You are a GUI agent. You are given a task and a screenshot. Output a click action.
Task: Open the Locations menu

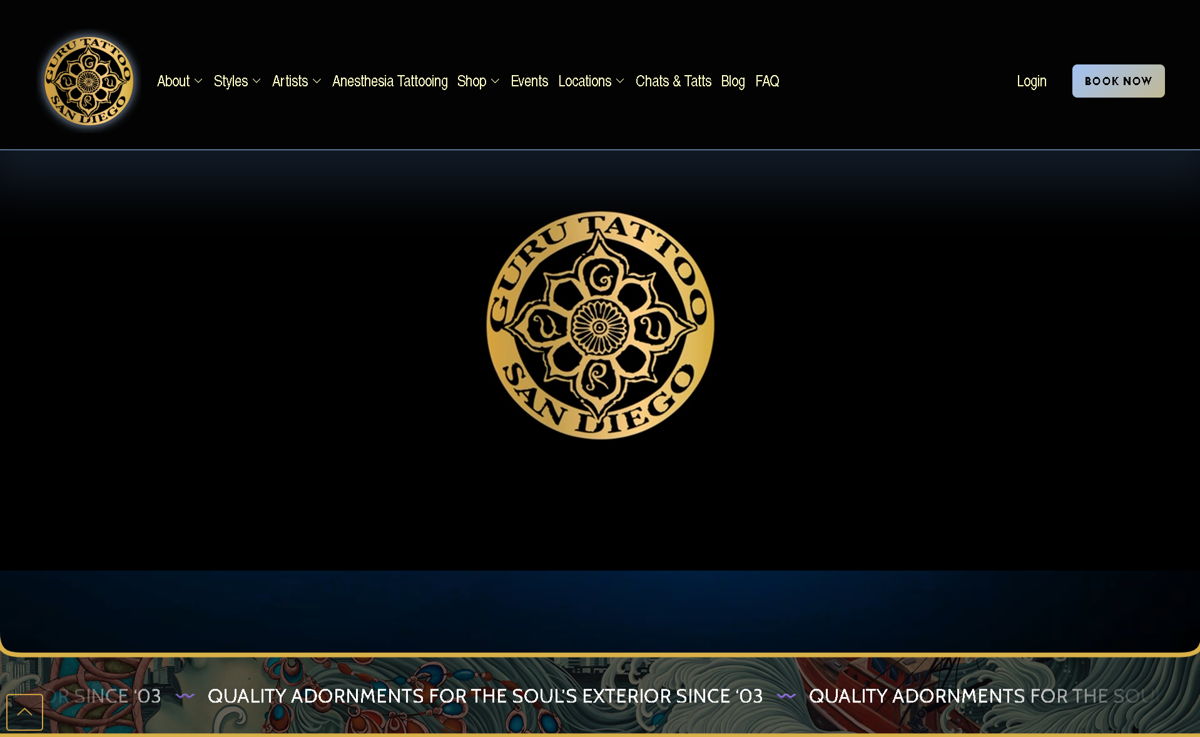click(585, 81)
